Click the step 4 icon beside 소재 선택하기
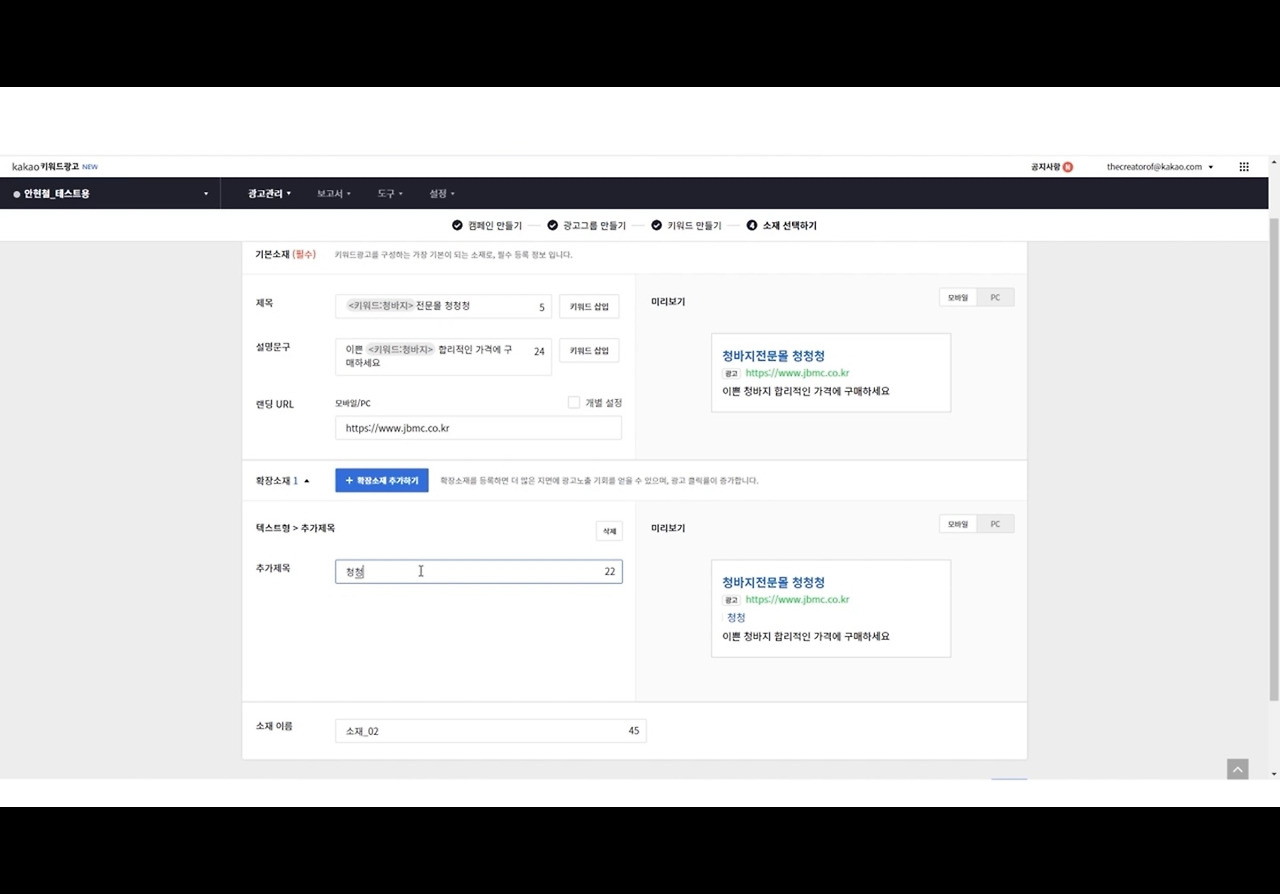 (752, 226)
